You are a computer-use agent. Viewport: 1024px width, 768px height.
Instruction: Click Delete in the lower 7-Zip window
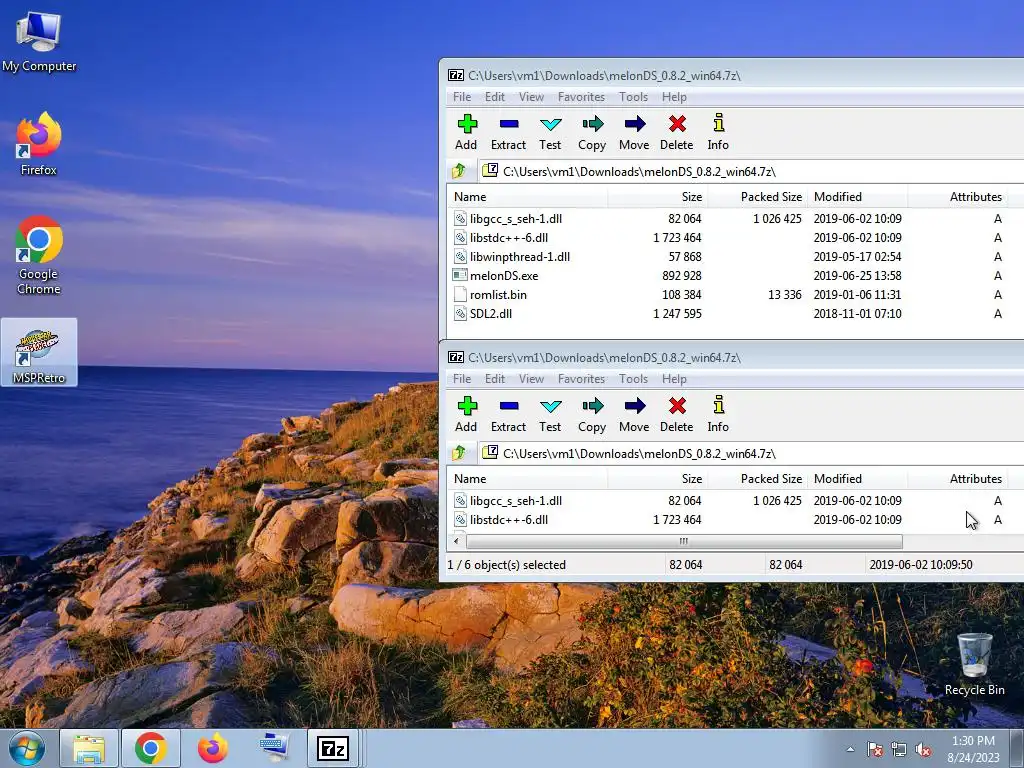click(677, 415)
